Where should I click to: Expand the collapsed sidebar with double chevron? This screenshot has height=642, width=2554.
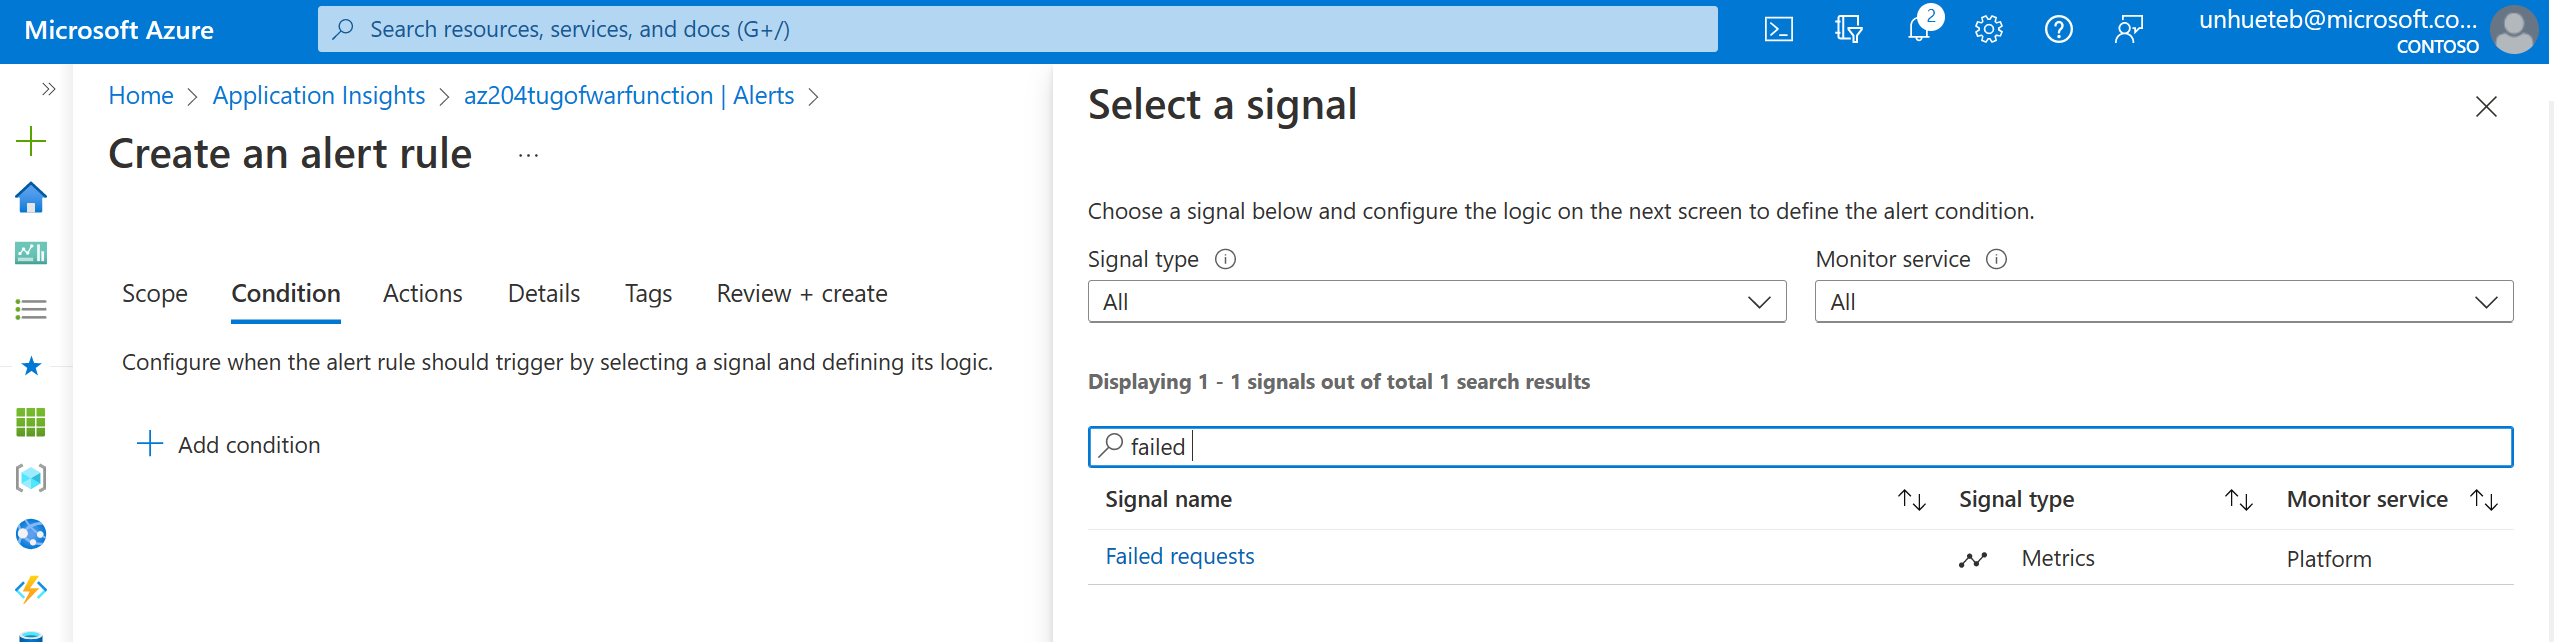(x=47, y=88)
